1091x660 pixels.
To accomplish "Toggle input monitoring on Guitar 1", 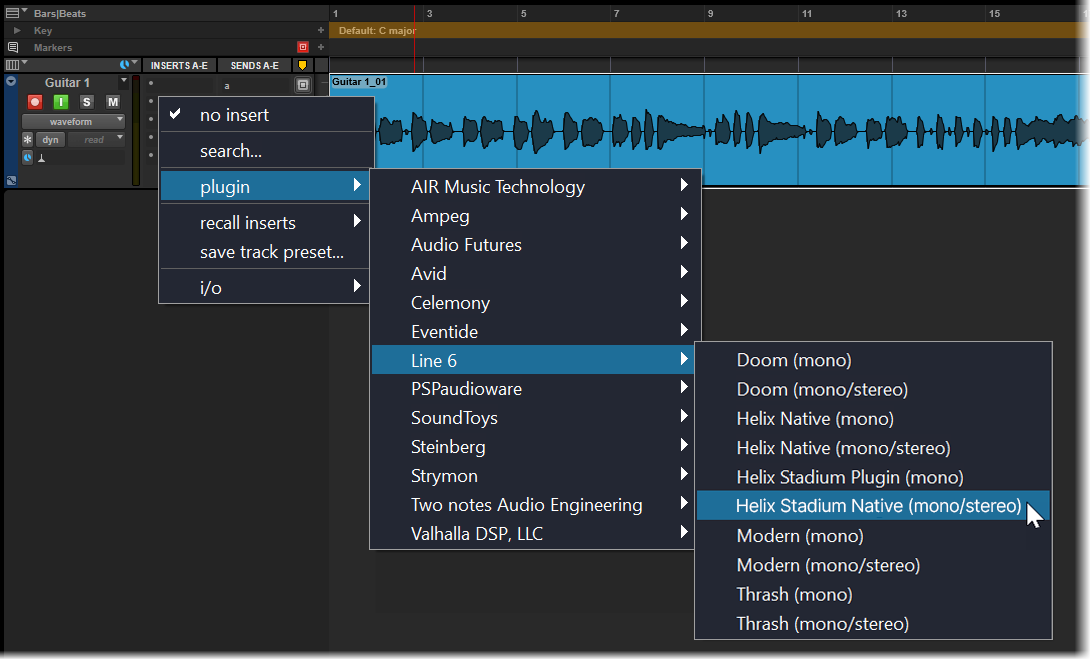I will (x=61, y=102).
